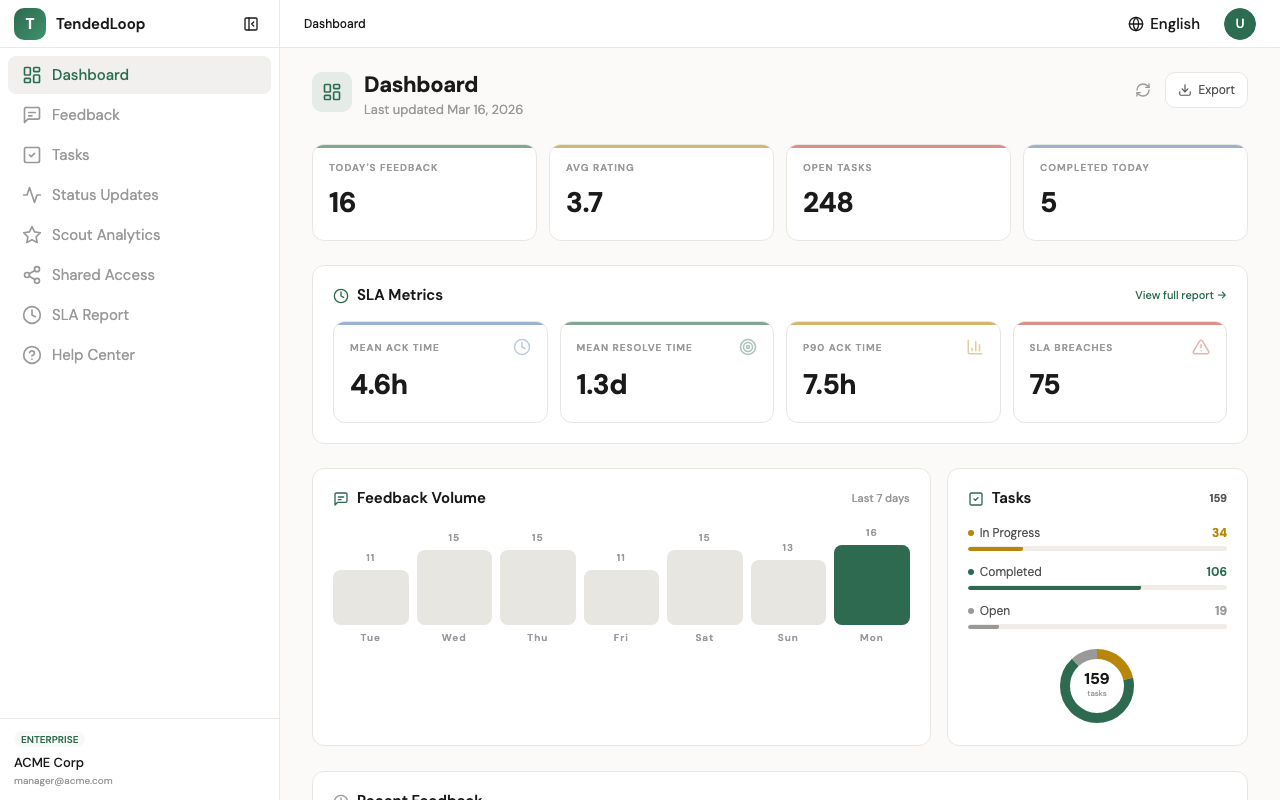Open the View full report link

(1180, 295)
